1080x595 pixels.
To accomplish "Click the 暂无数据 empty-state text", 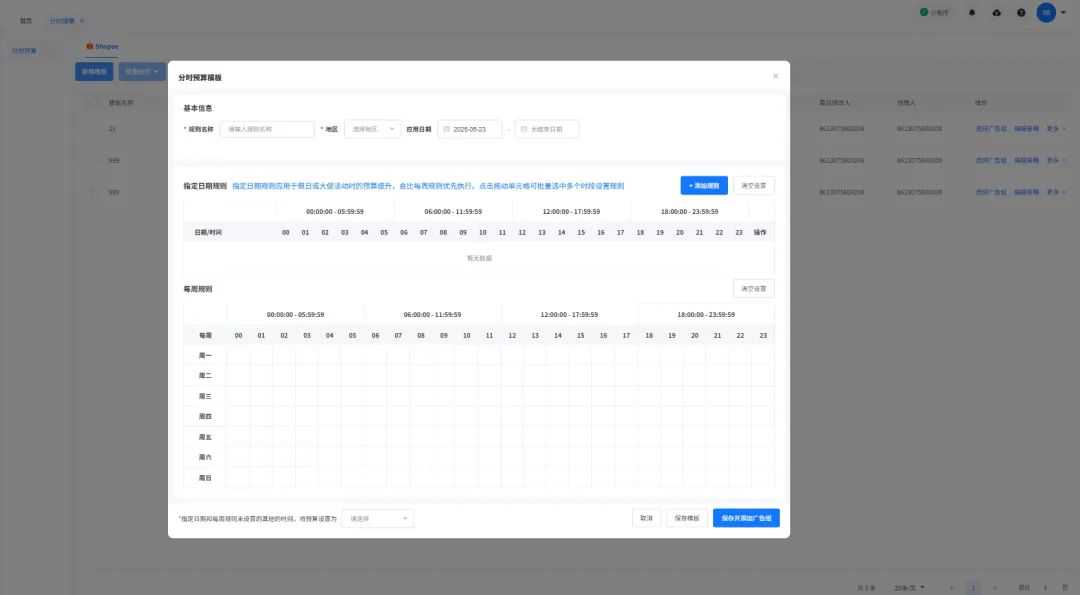I will click(x=479, y=258).
